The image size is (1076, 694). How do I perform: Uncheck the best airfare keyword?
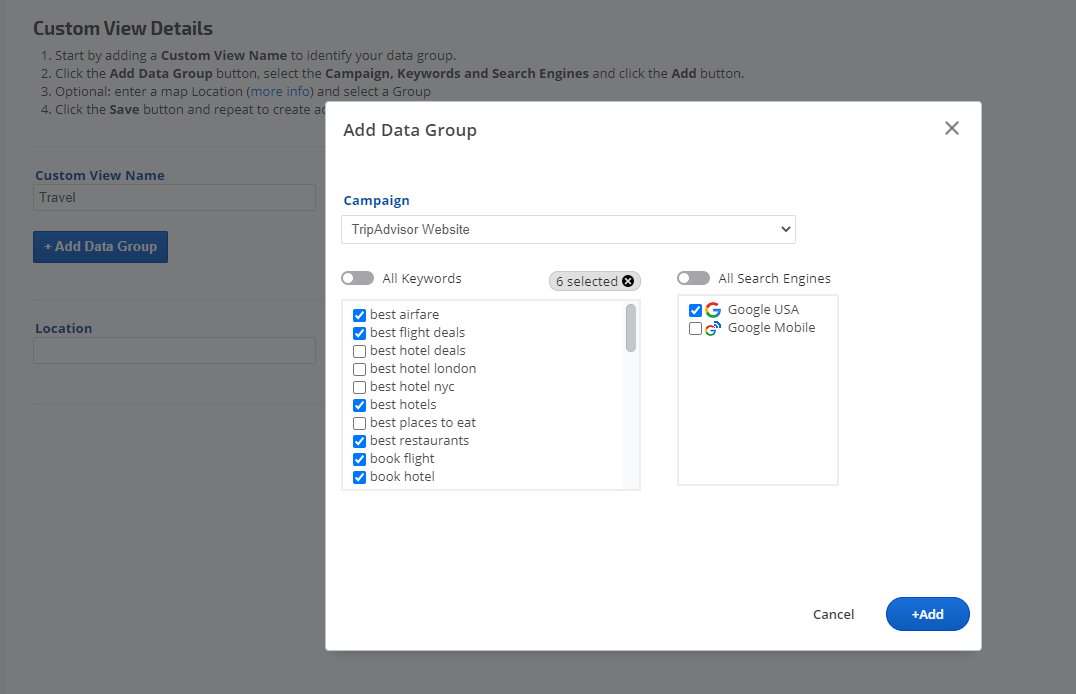[360, 315]
